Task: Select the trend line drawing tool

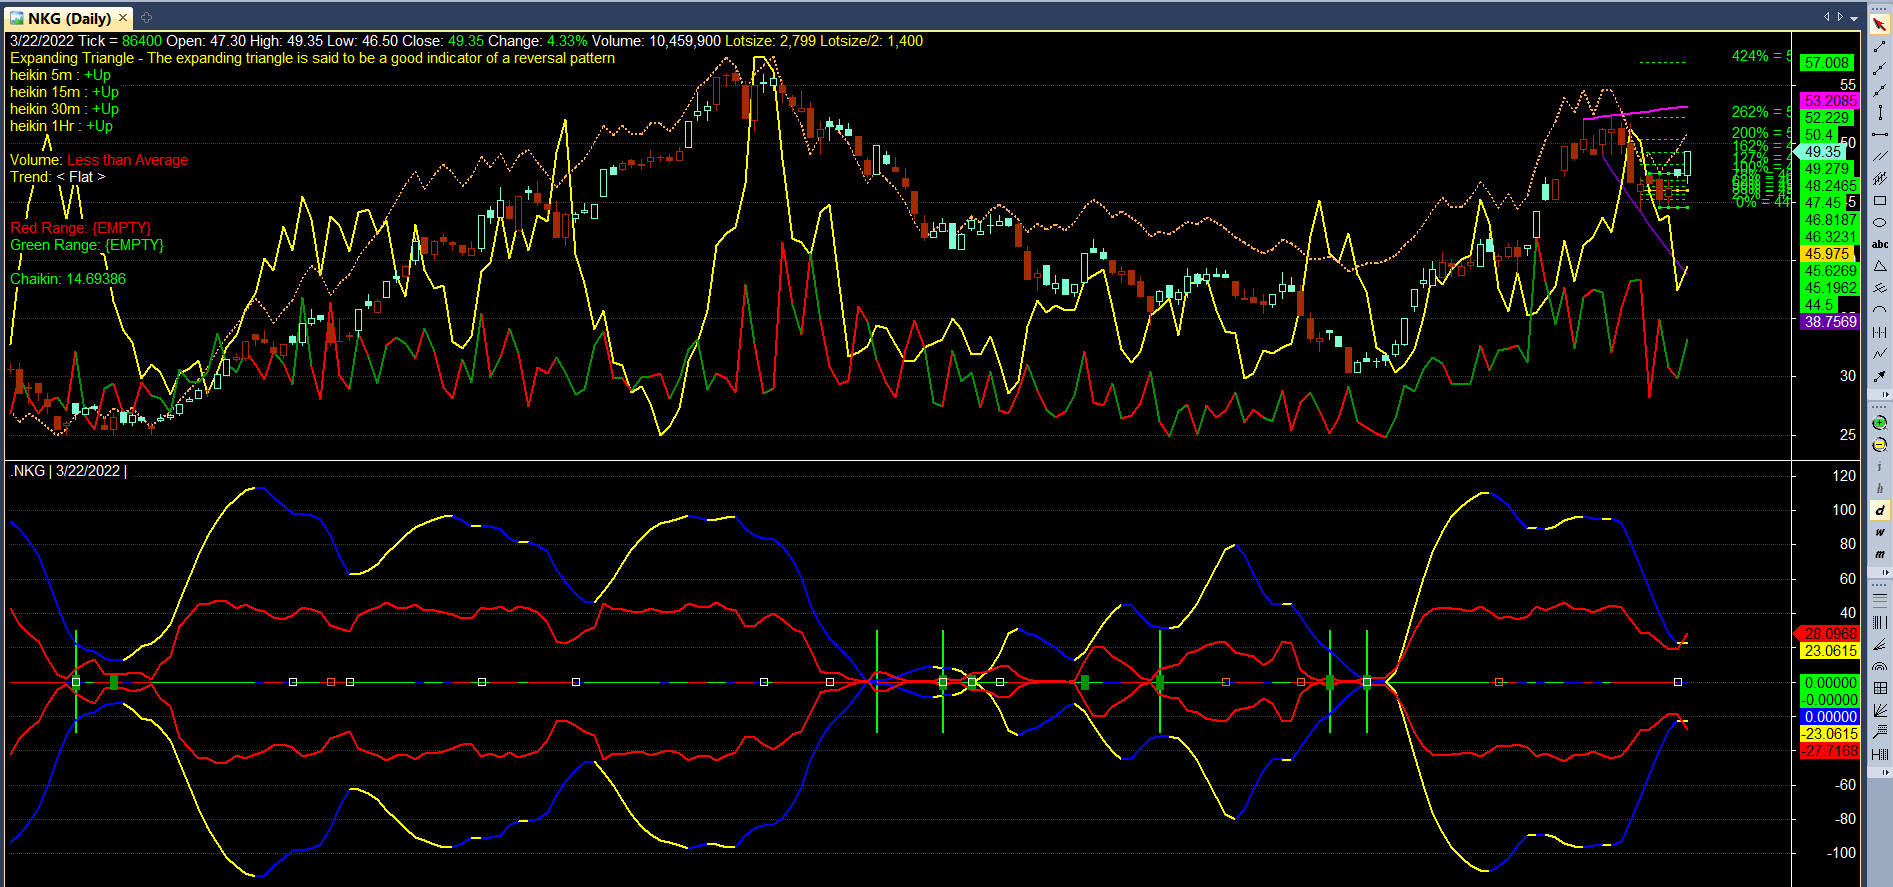Action: [x=1880, y=47]
